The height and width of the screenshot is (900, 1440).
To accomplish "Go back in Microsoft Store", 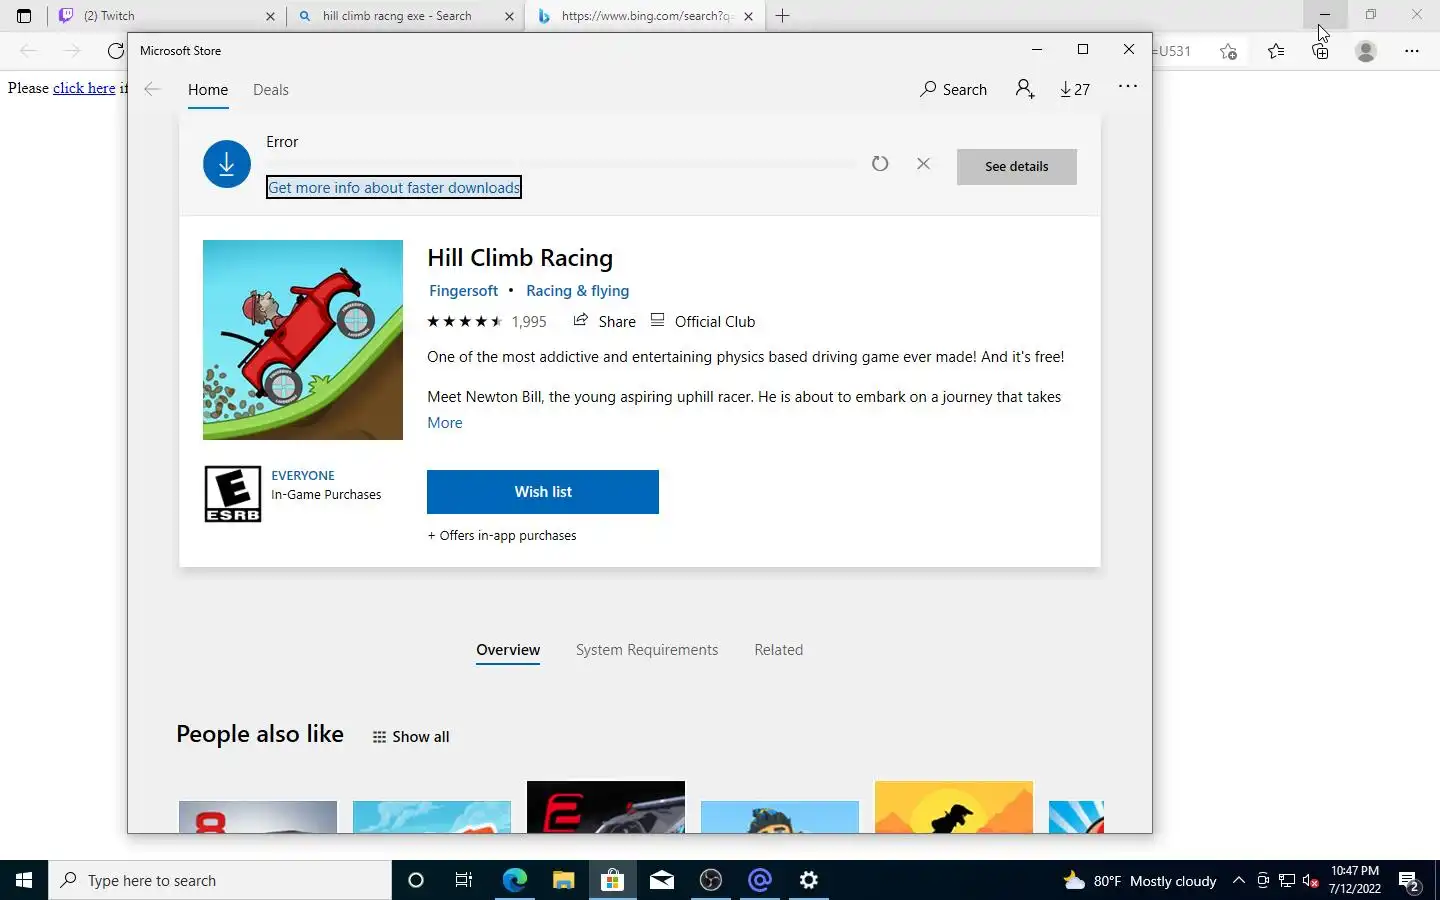I will click(x=152, y=89).
